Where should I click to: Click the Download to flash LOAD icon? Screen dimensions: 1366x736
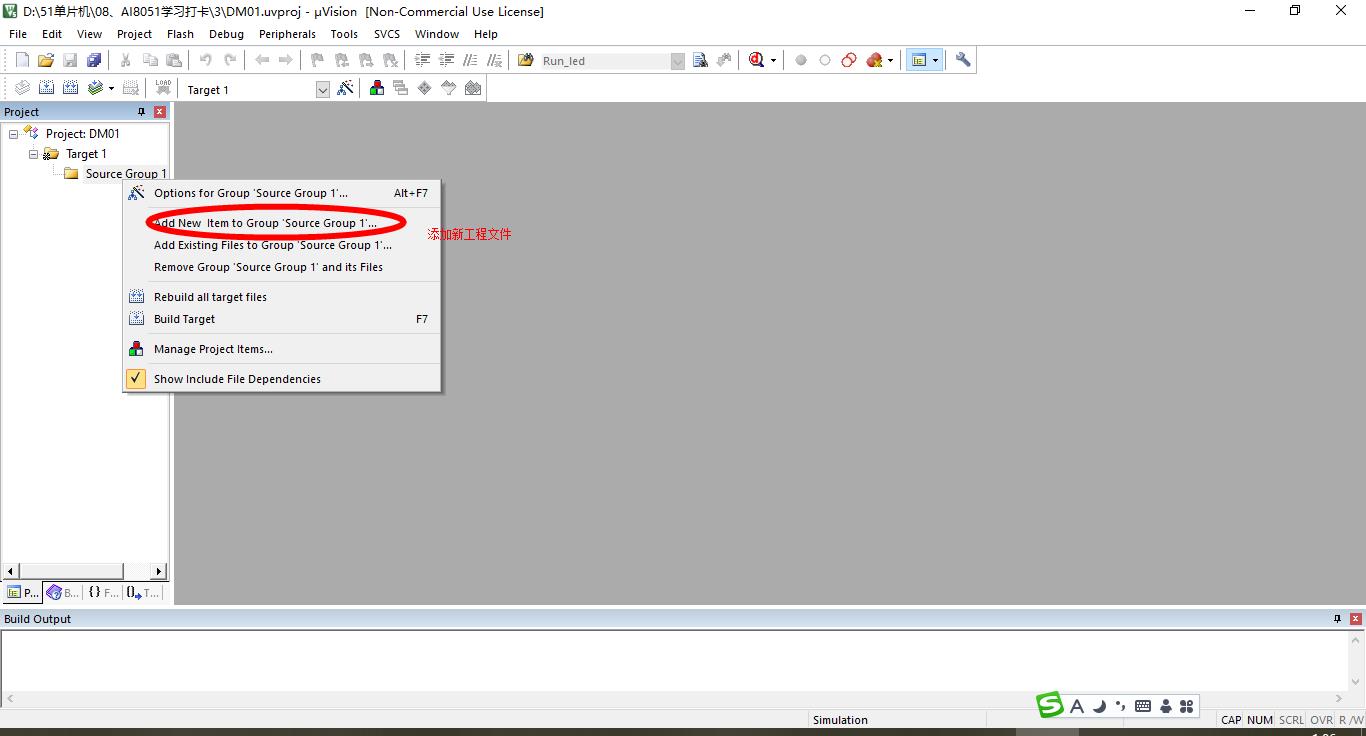pos(163,88)
